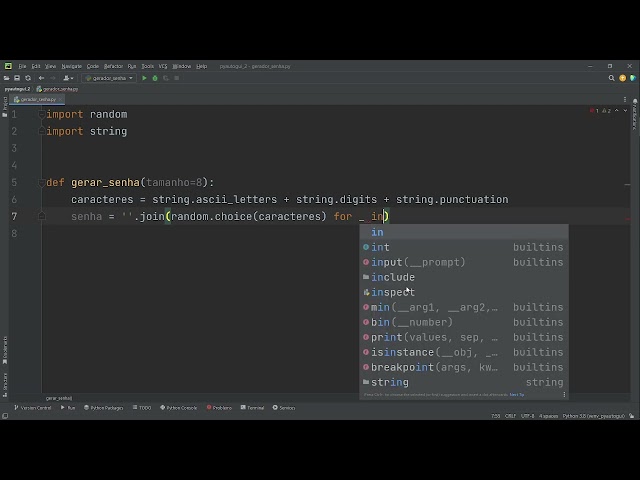Choose 'include' completion suggestion

tap(464, 277)
